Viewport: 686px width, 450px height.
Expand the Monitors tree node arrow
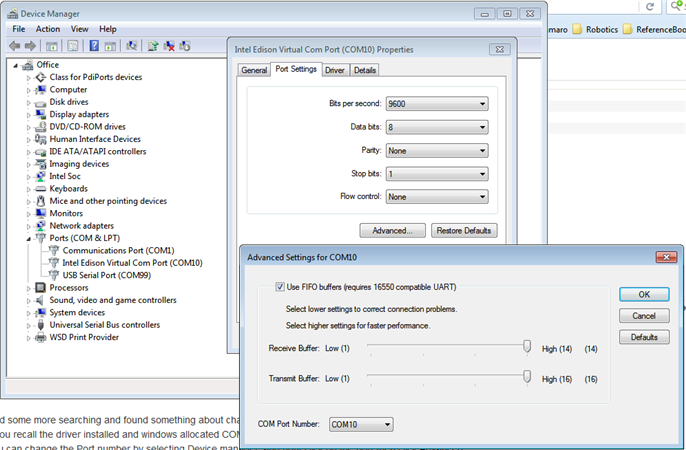tap(28, 214)
